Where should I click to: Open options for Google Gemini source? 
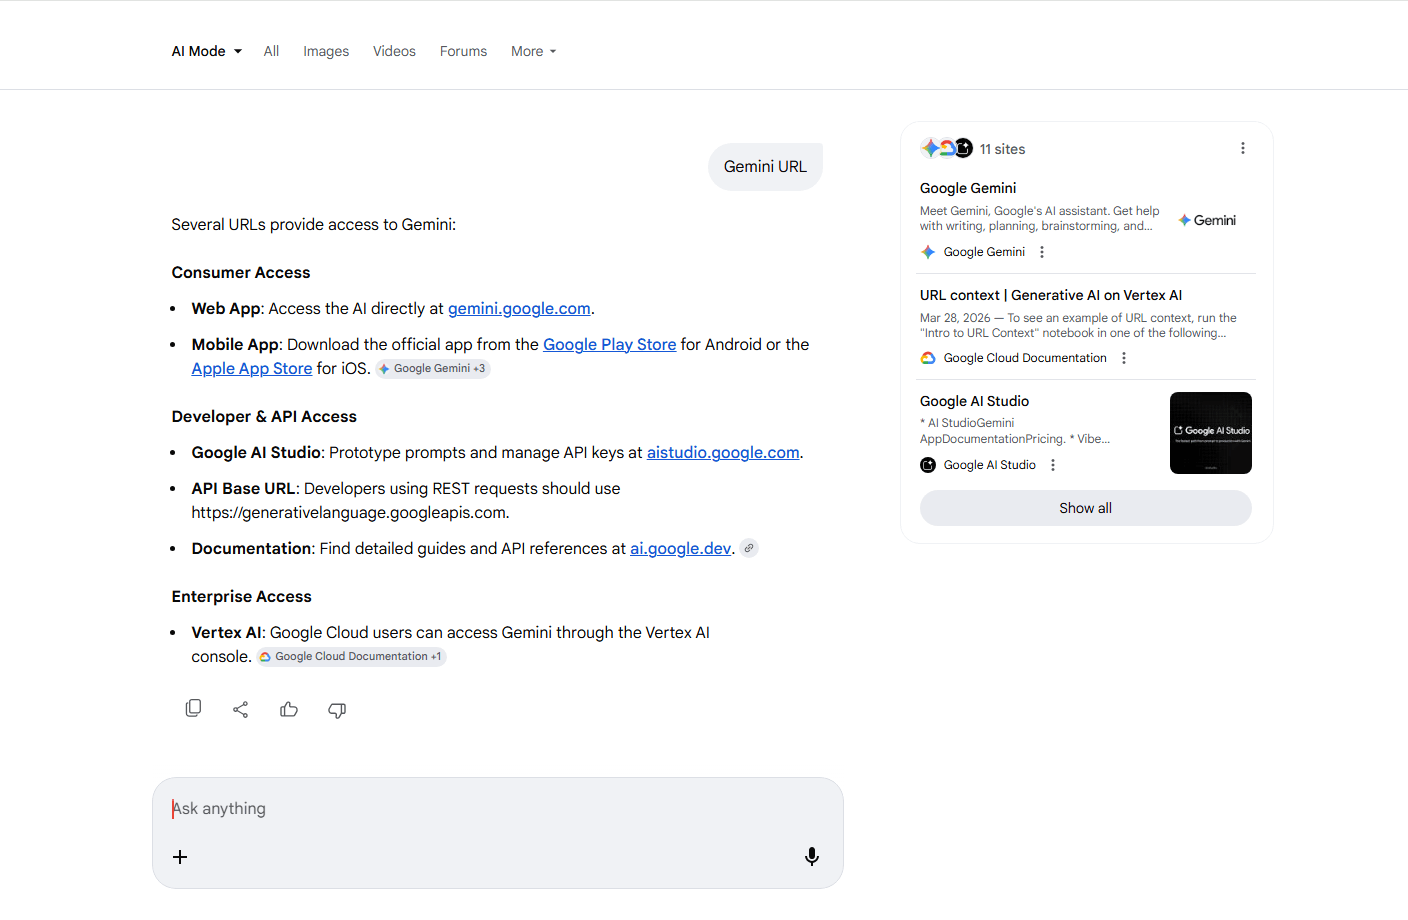coord(1042,252)
